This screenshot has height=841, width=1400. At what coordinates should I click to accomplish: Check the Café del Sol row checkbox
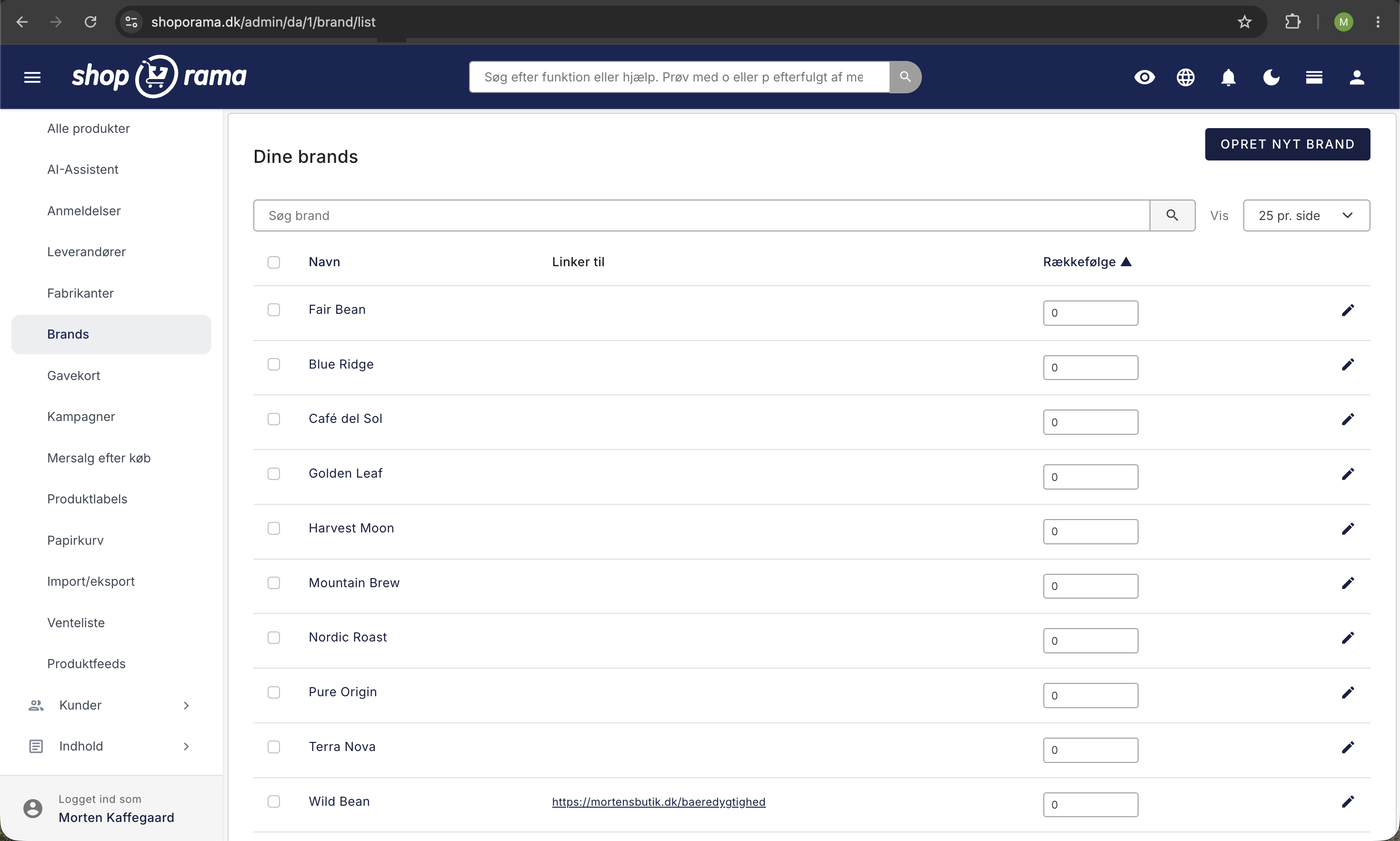pyautogui.click(x=274, y=419)
